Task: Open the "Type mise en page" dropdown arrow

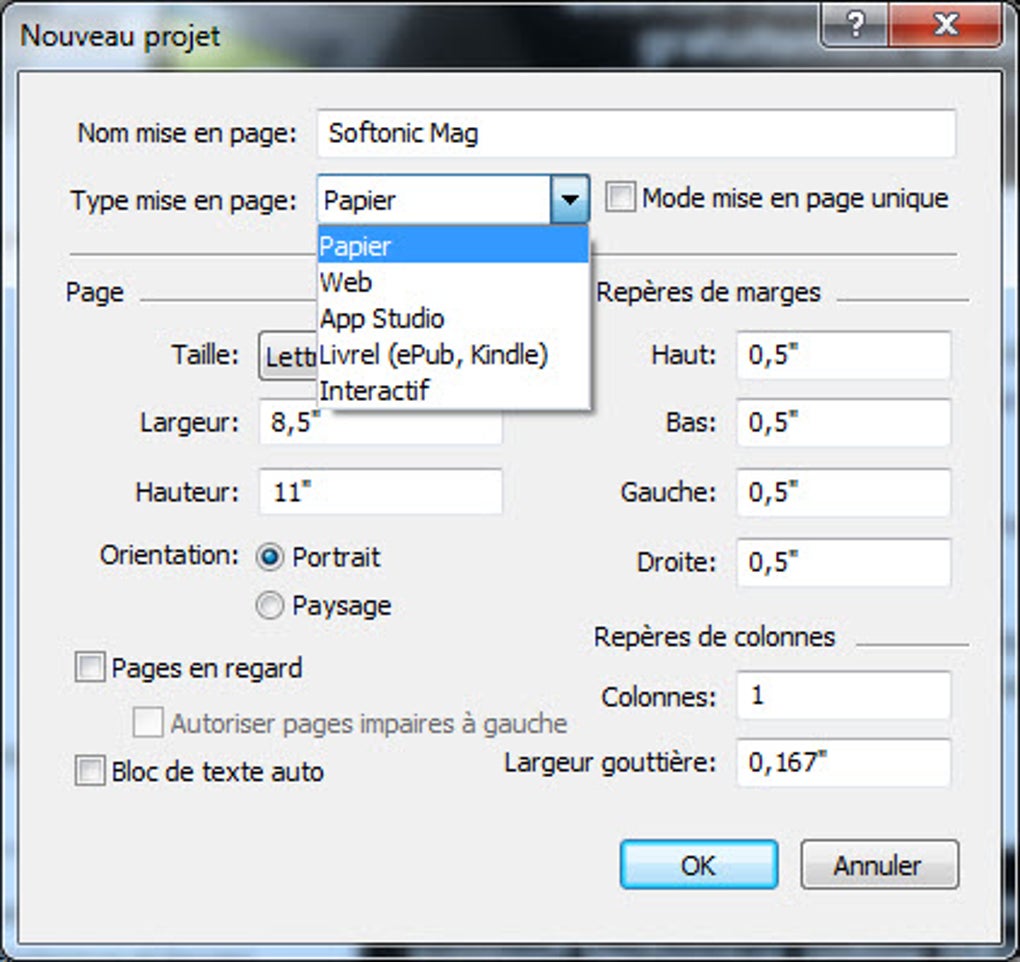Action: [572, 199]
